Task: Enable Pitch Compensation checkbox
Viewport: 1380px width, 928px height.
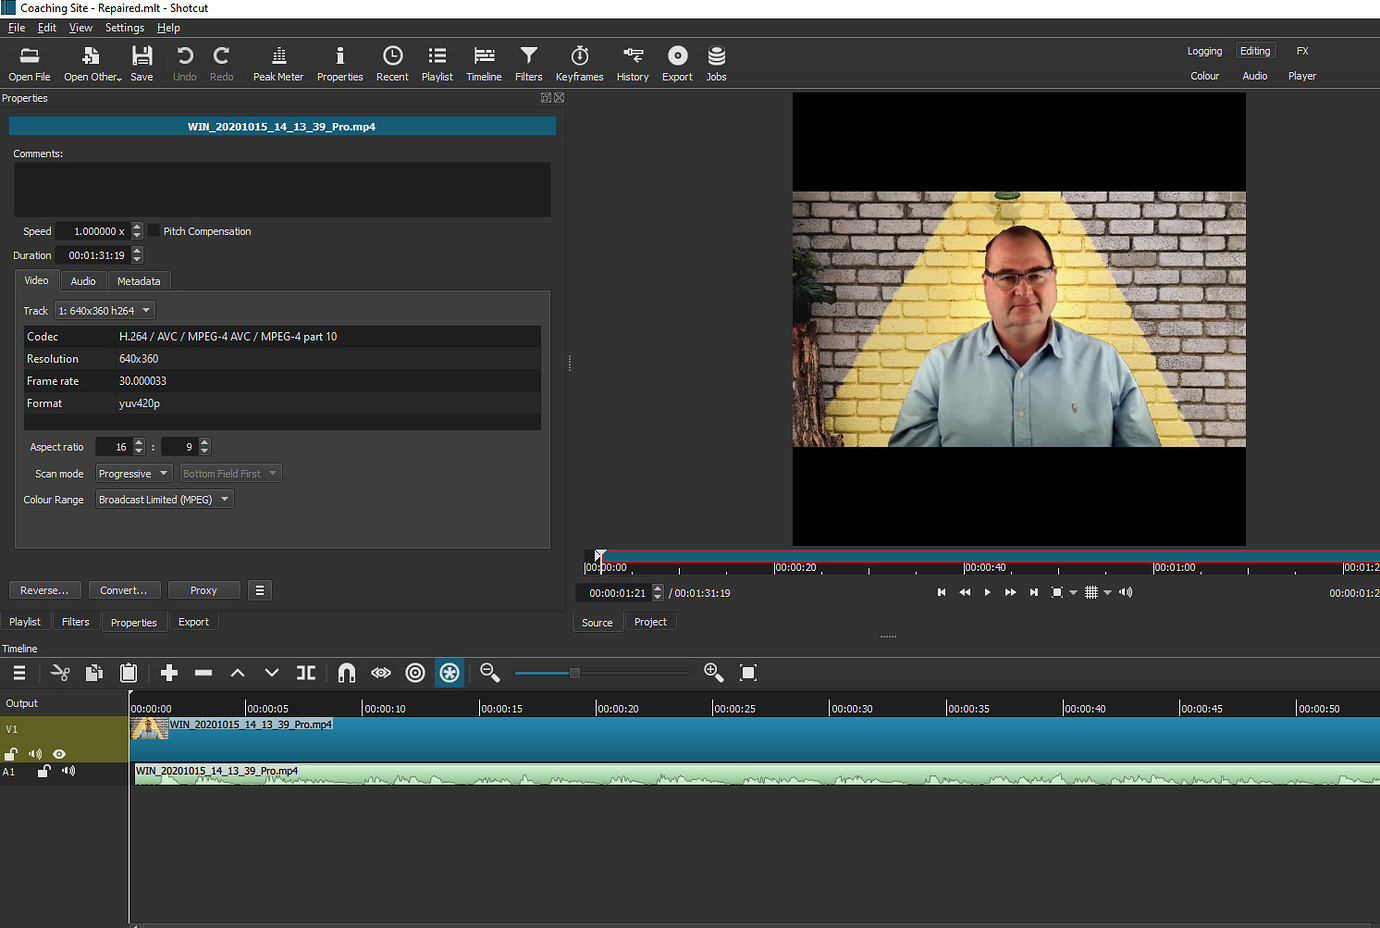Action: pyautogui.click(x=154, y=231)
